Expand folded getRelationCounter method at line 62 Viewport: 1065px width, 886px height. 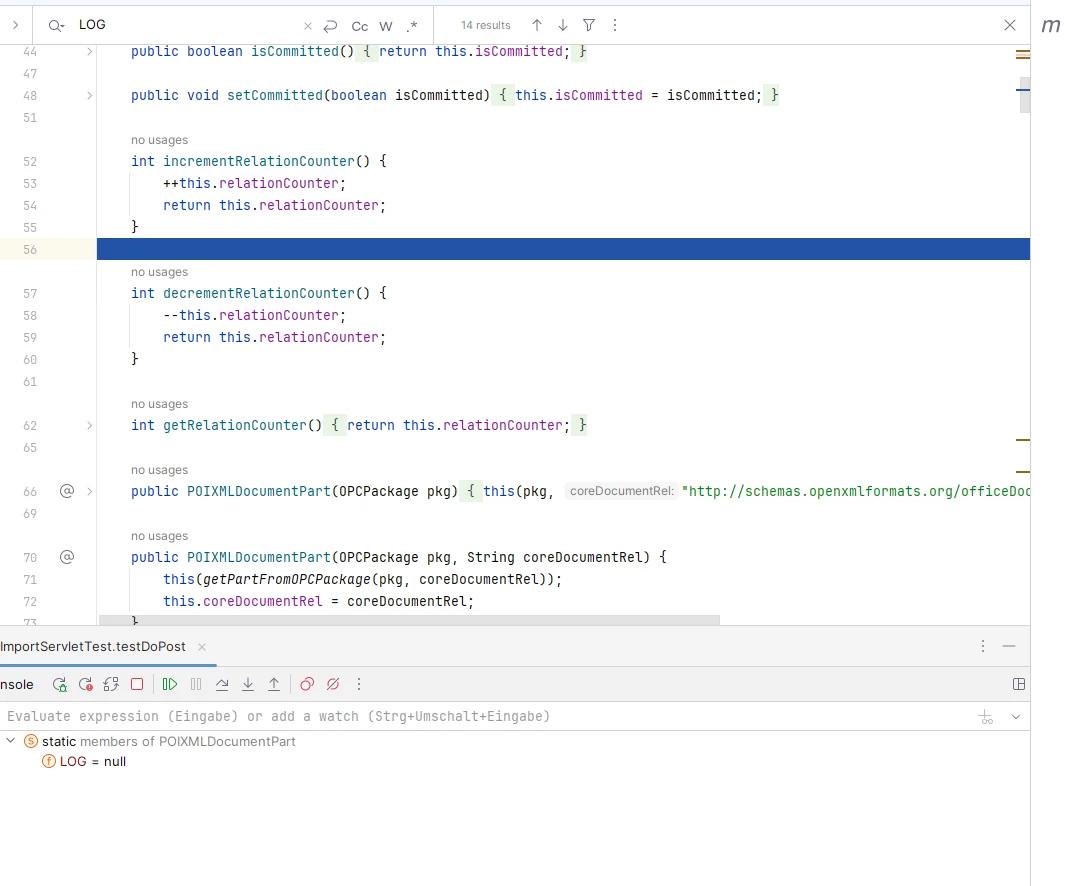click(x=90, y=426)
